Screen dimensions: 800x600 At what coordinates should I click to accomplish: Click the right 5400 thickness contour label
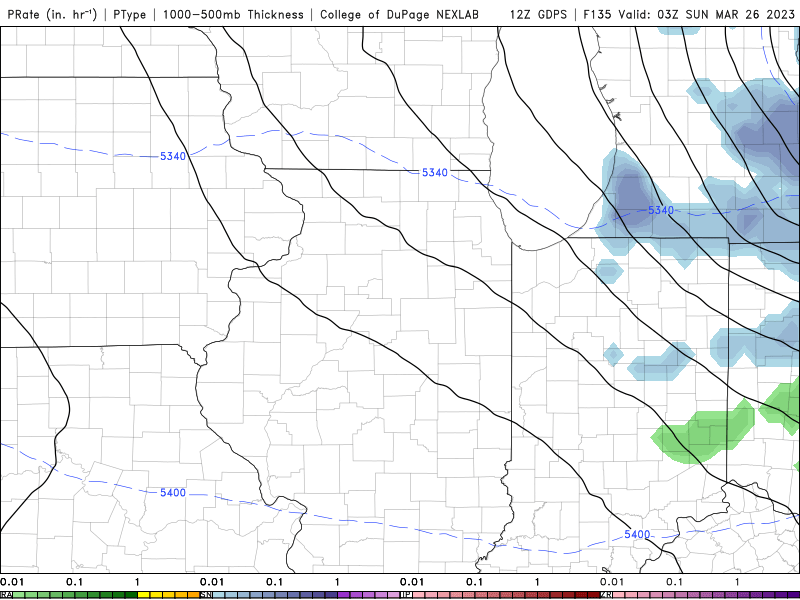click(x=636, y=534)
